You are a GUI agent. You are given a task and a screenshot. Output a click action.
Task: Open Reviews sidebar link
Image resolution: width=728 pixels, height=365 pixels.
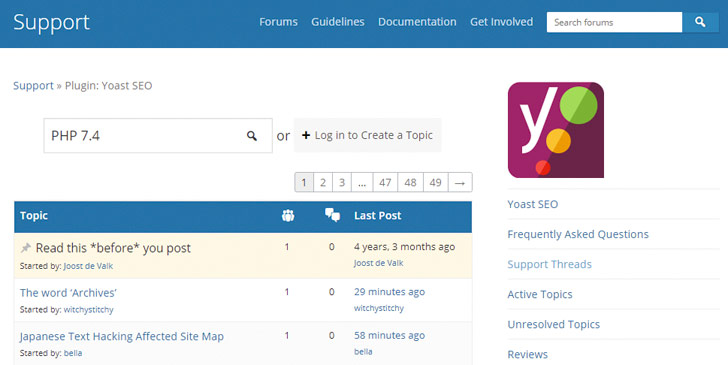coord(527,354)
